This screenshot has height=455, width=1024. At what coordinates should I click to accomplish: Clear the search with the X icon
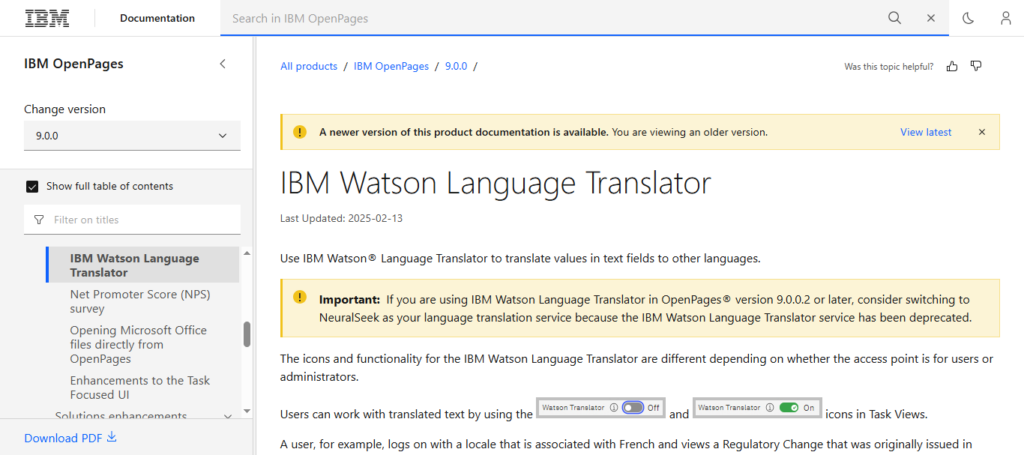point(931,18)
